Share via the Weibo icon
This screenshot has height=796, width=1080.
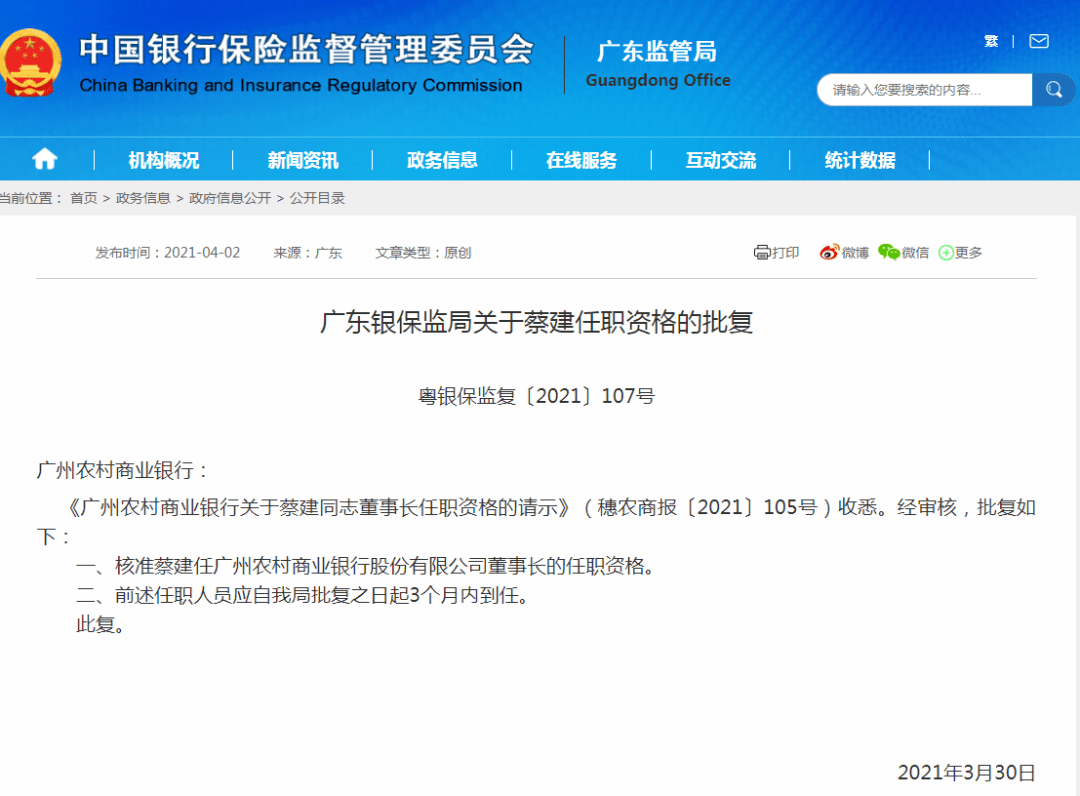point(829,252)
